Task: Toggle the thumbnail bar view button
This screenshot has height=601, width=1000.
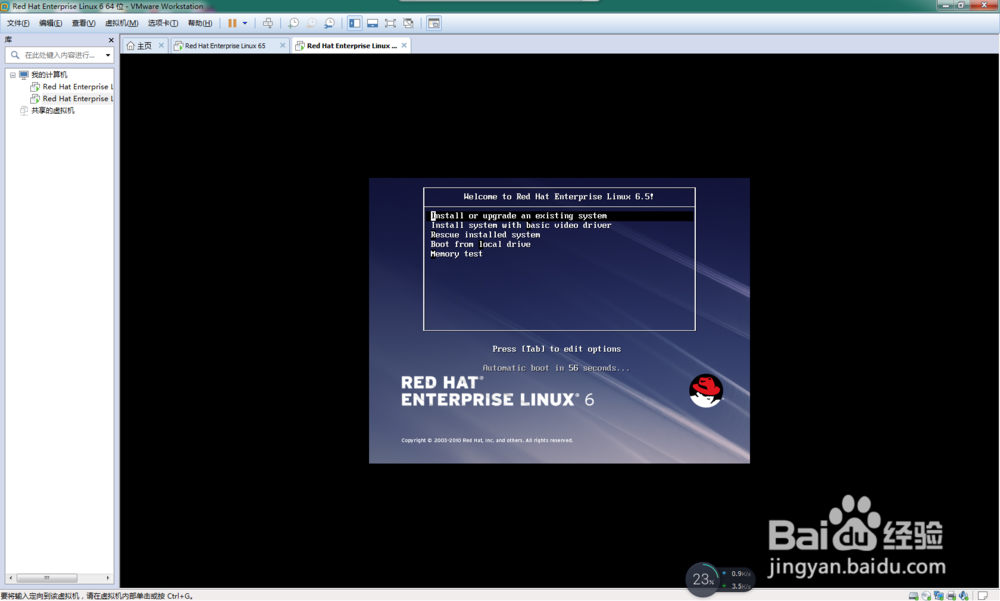Action: coord(372,23)
